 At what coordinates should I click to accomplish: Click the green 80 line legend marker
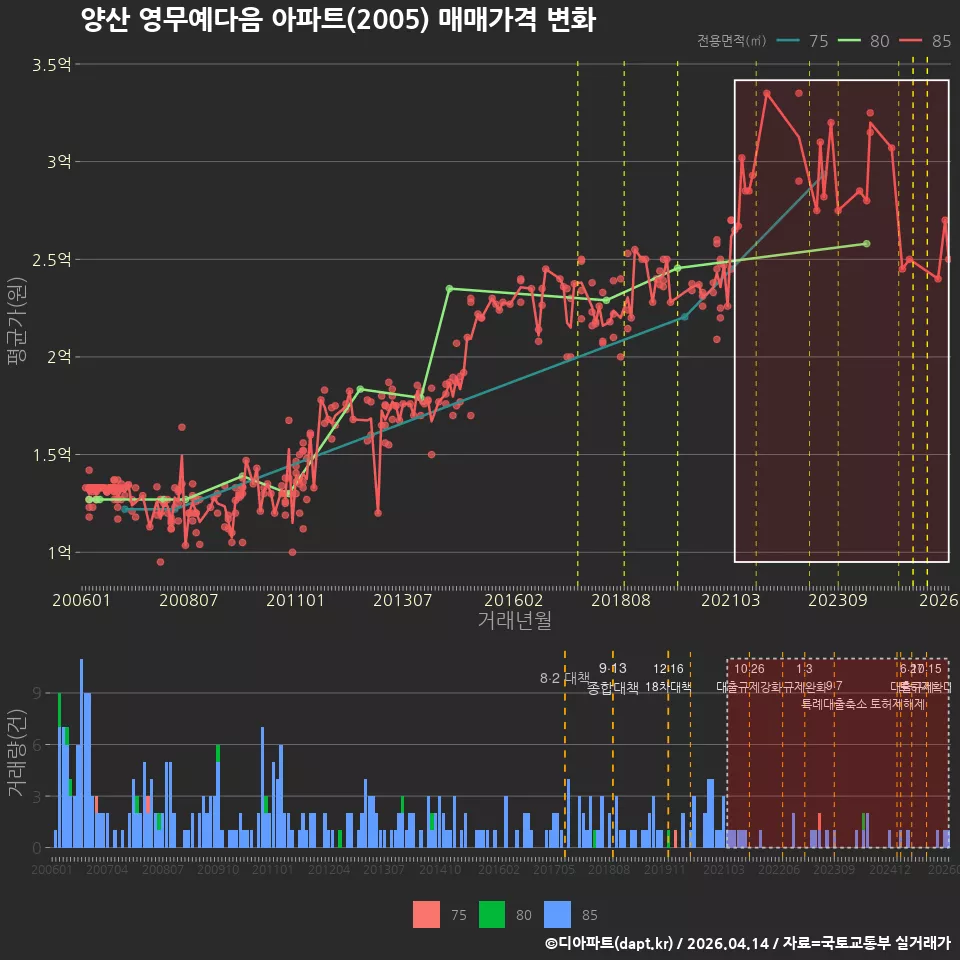[849, 40]
